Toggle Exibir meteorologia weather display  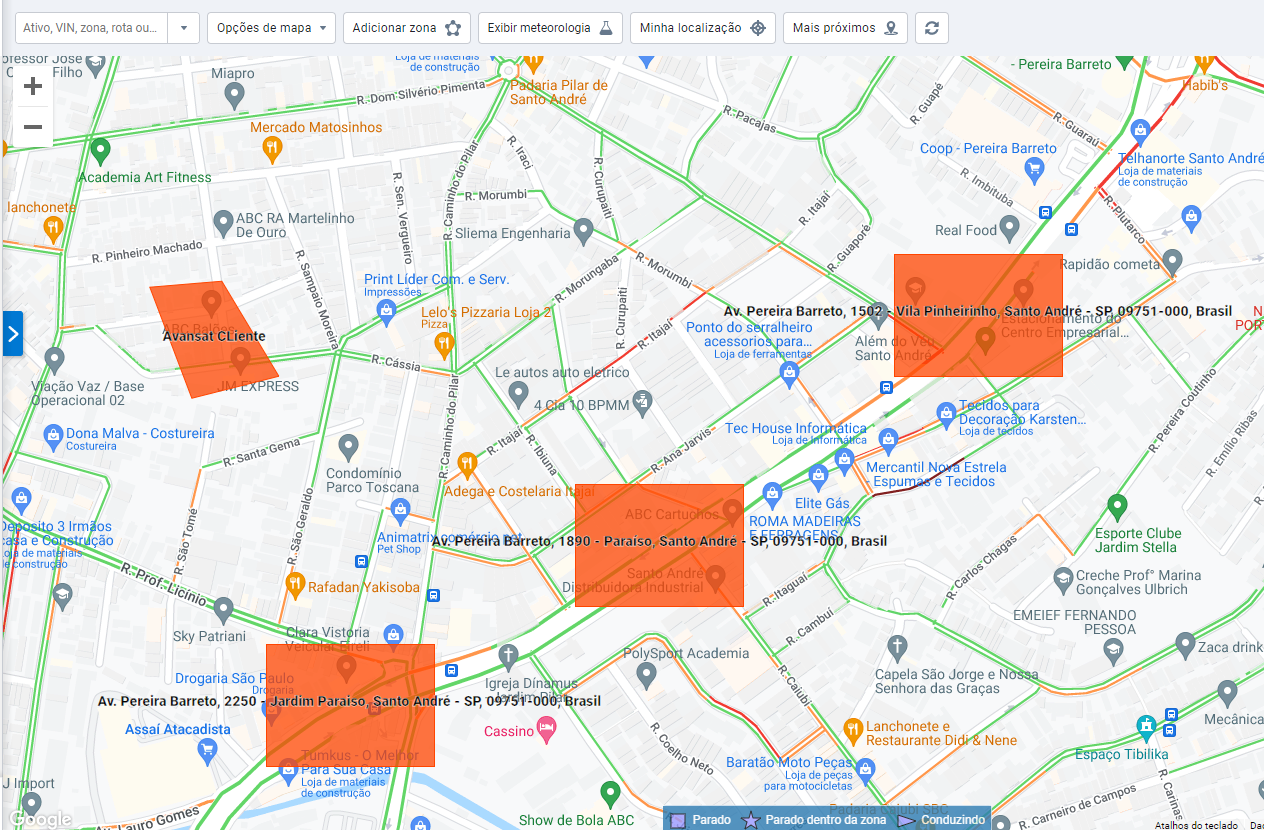click(x=550, y=28)
